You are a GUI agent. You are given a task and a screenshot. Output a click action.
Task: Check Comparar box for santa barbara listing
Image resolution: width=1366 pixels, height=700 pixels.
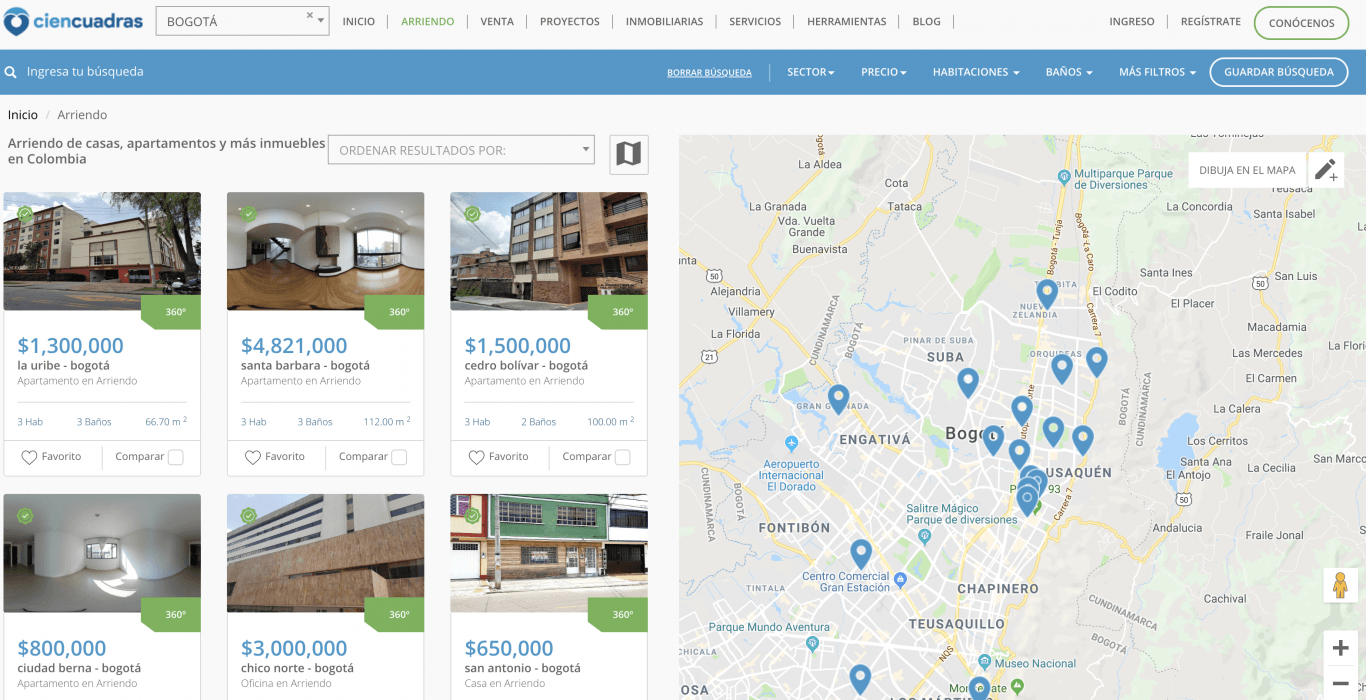tap(399, 457)
